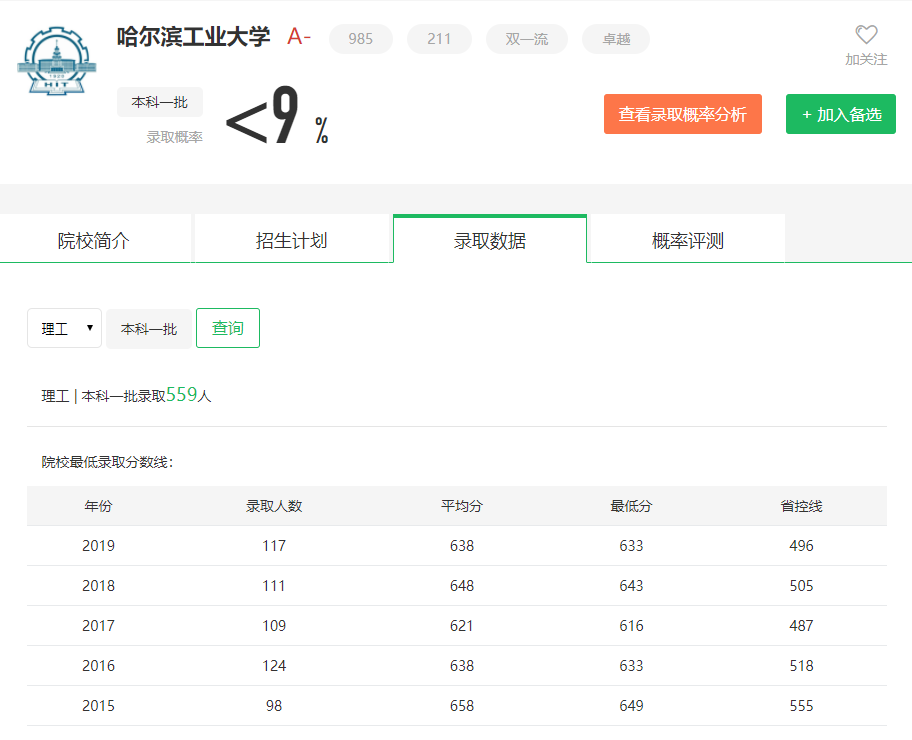
Task: Click the 本科一批 filter next to 查询
Action: [x=149, y=329]
